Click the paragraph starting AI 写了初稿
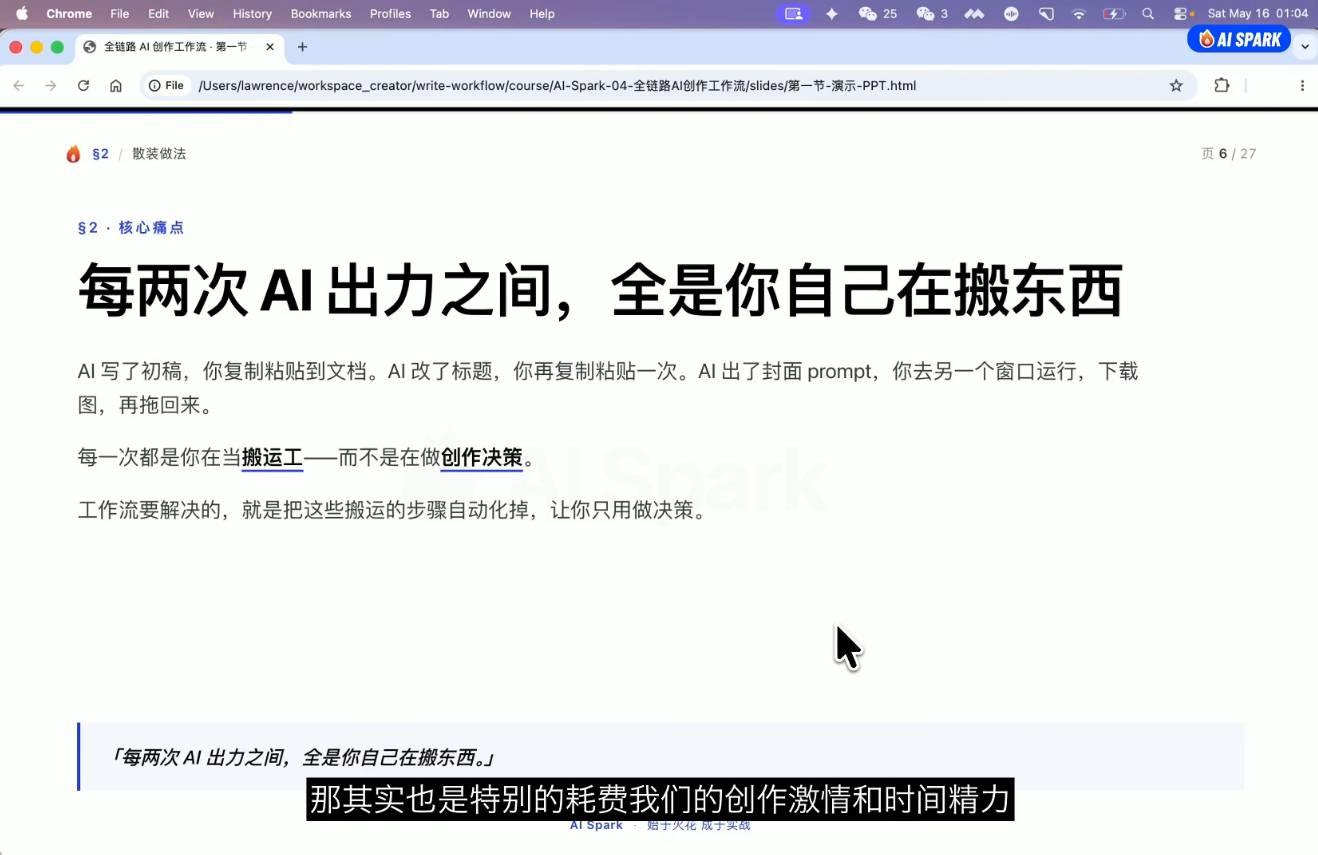1318x855 pixels. [608, 388]
